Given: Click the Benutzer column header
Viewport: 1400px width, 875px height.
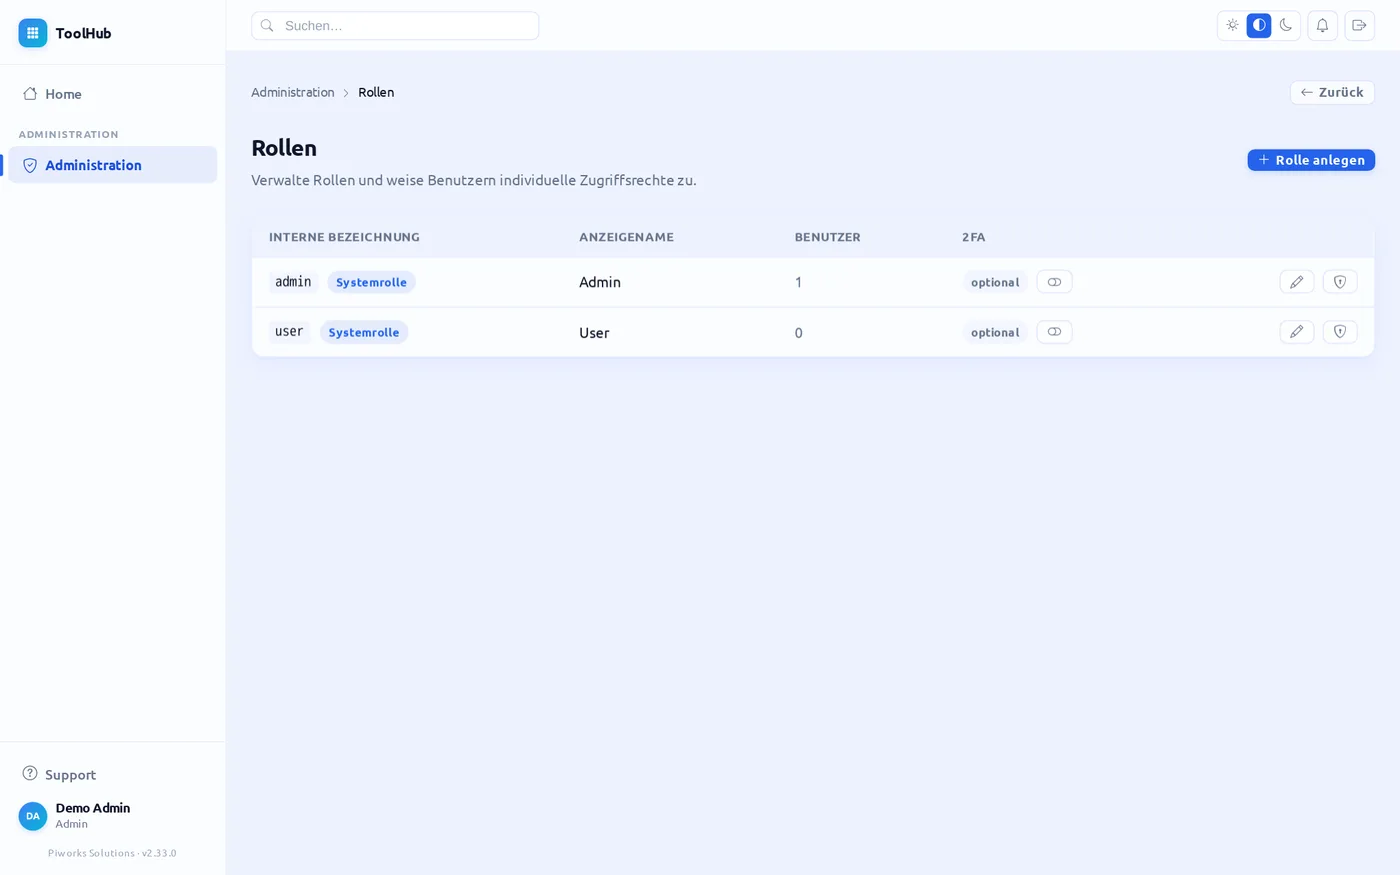Looking at the screenshot, I should tap(827, 237).
